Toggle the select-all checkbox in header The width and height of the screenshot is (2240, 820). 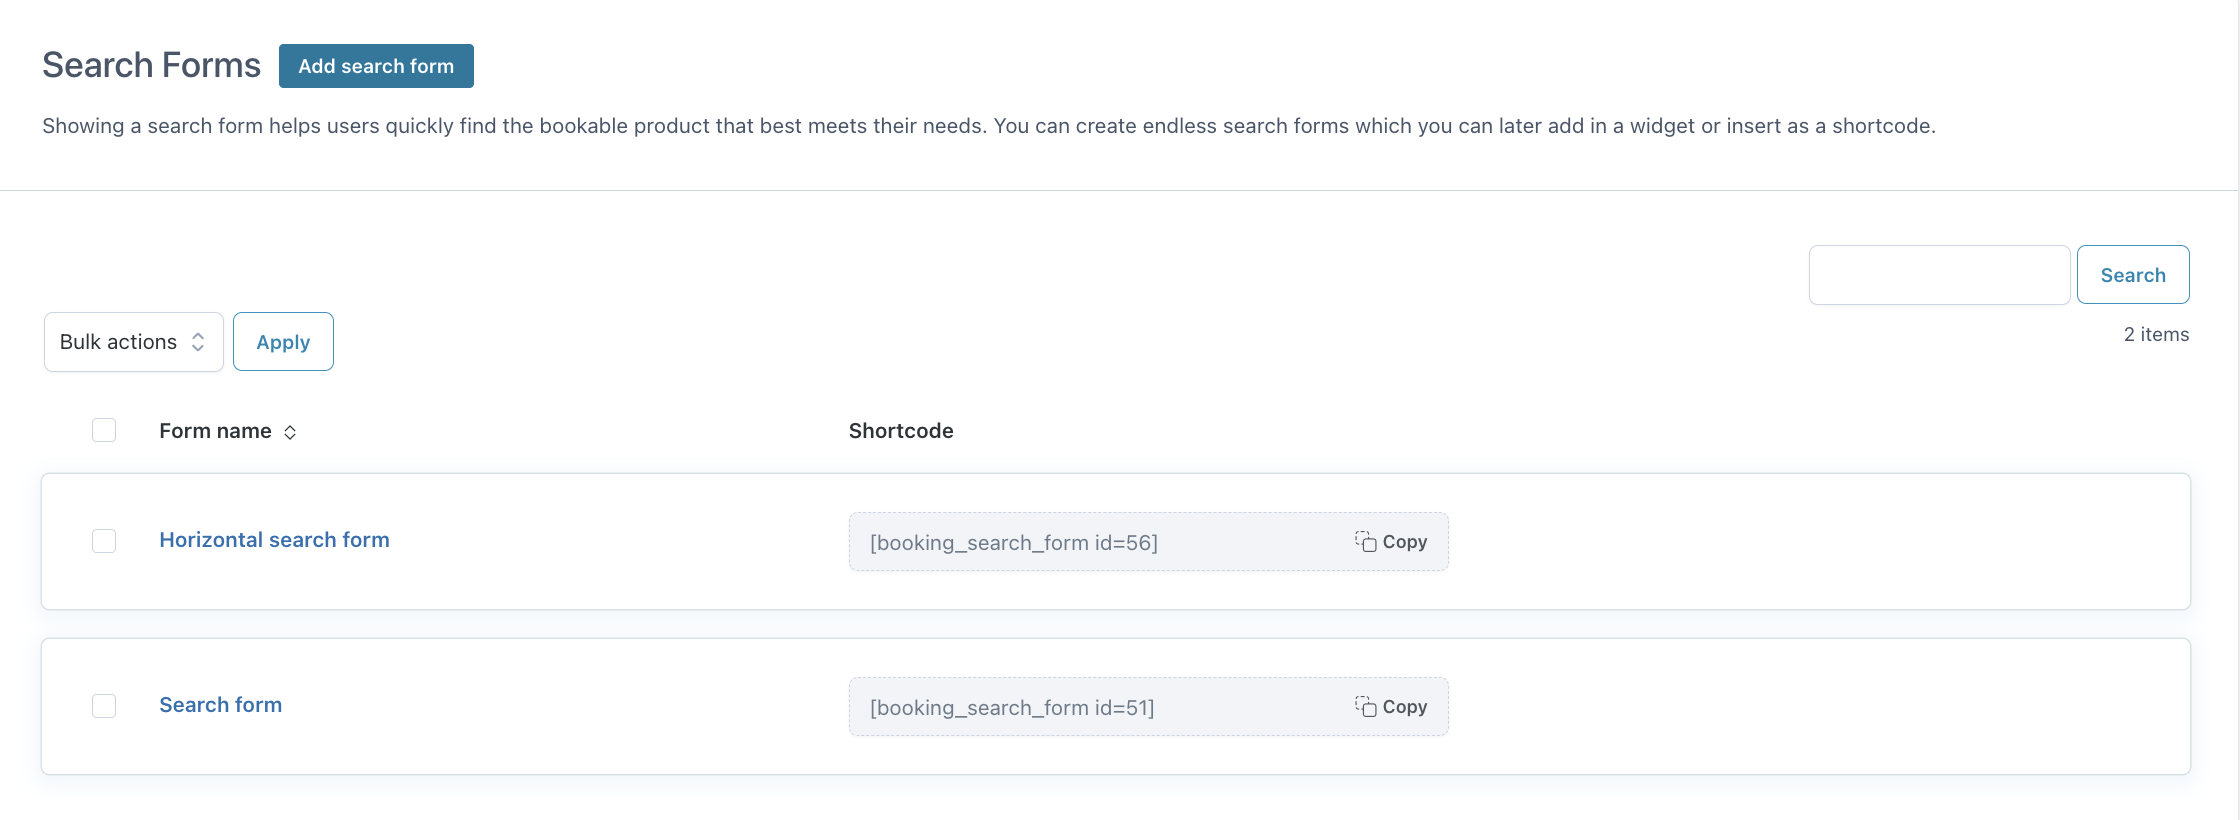click(104, 430)
